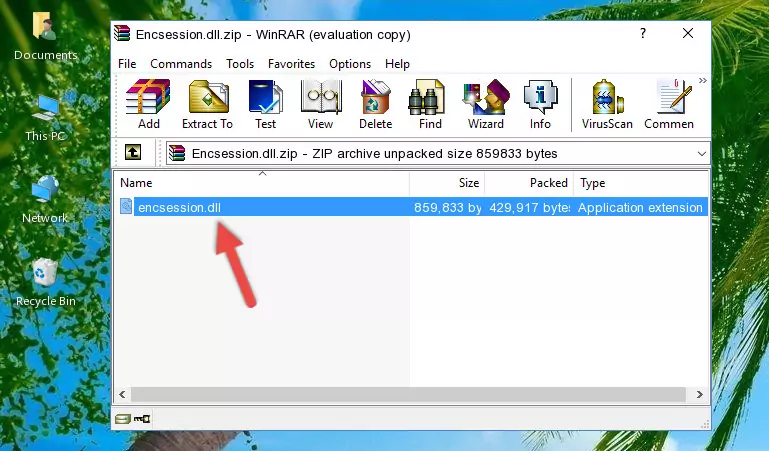Click the drive icon in status bar
The image size is (769, 451).
(123, 419)
